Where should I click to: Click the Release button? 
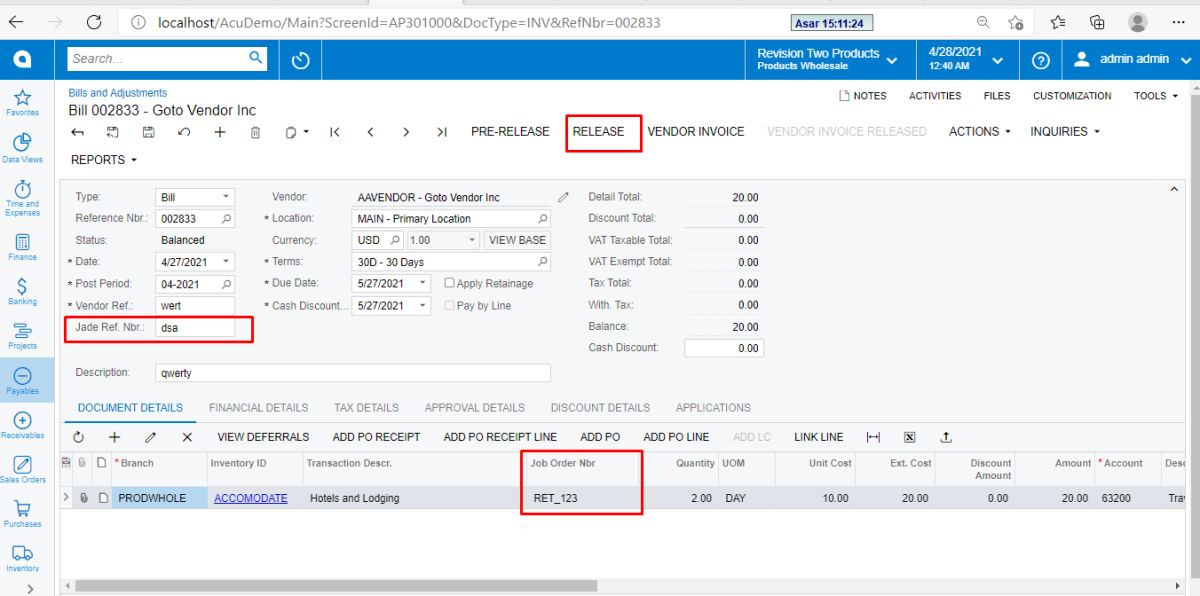point(598,131)
